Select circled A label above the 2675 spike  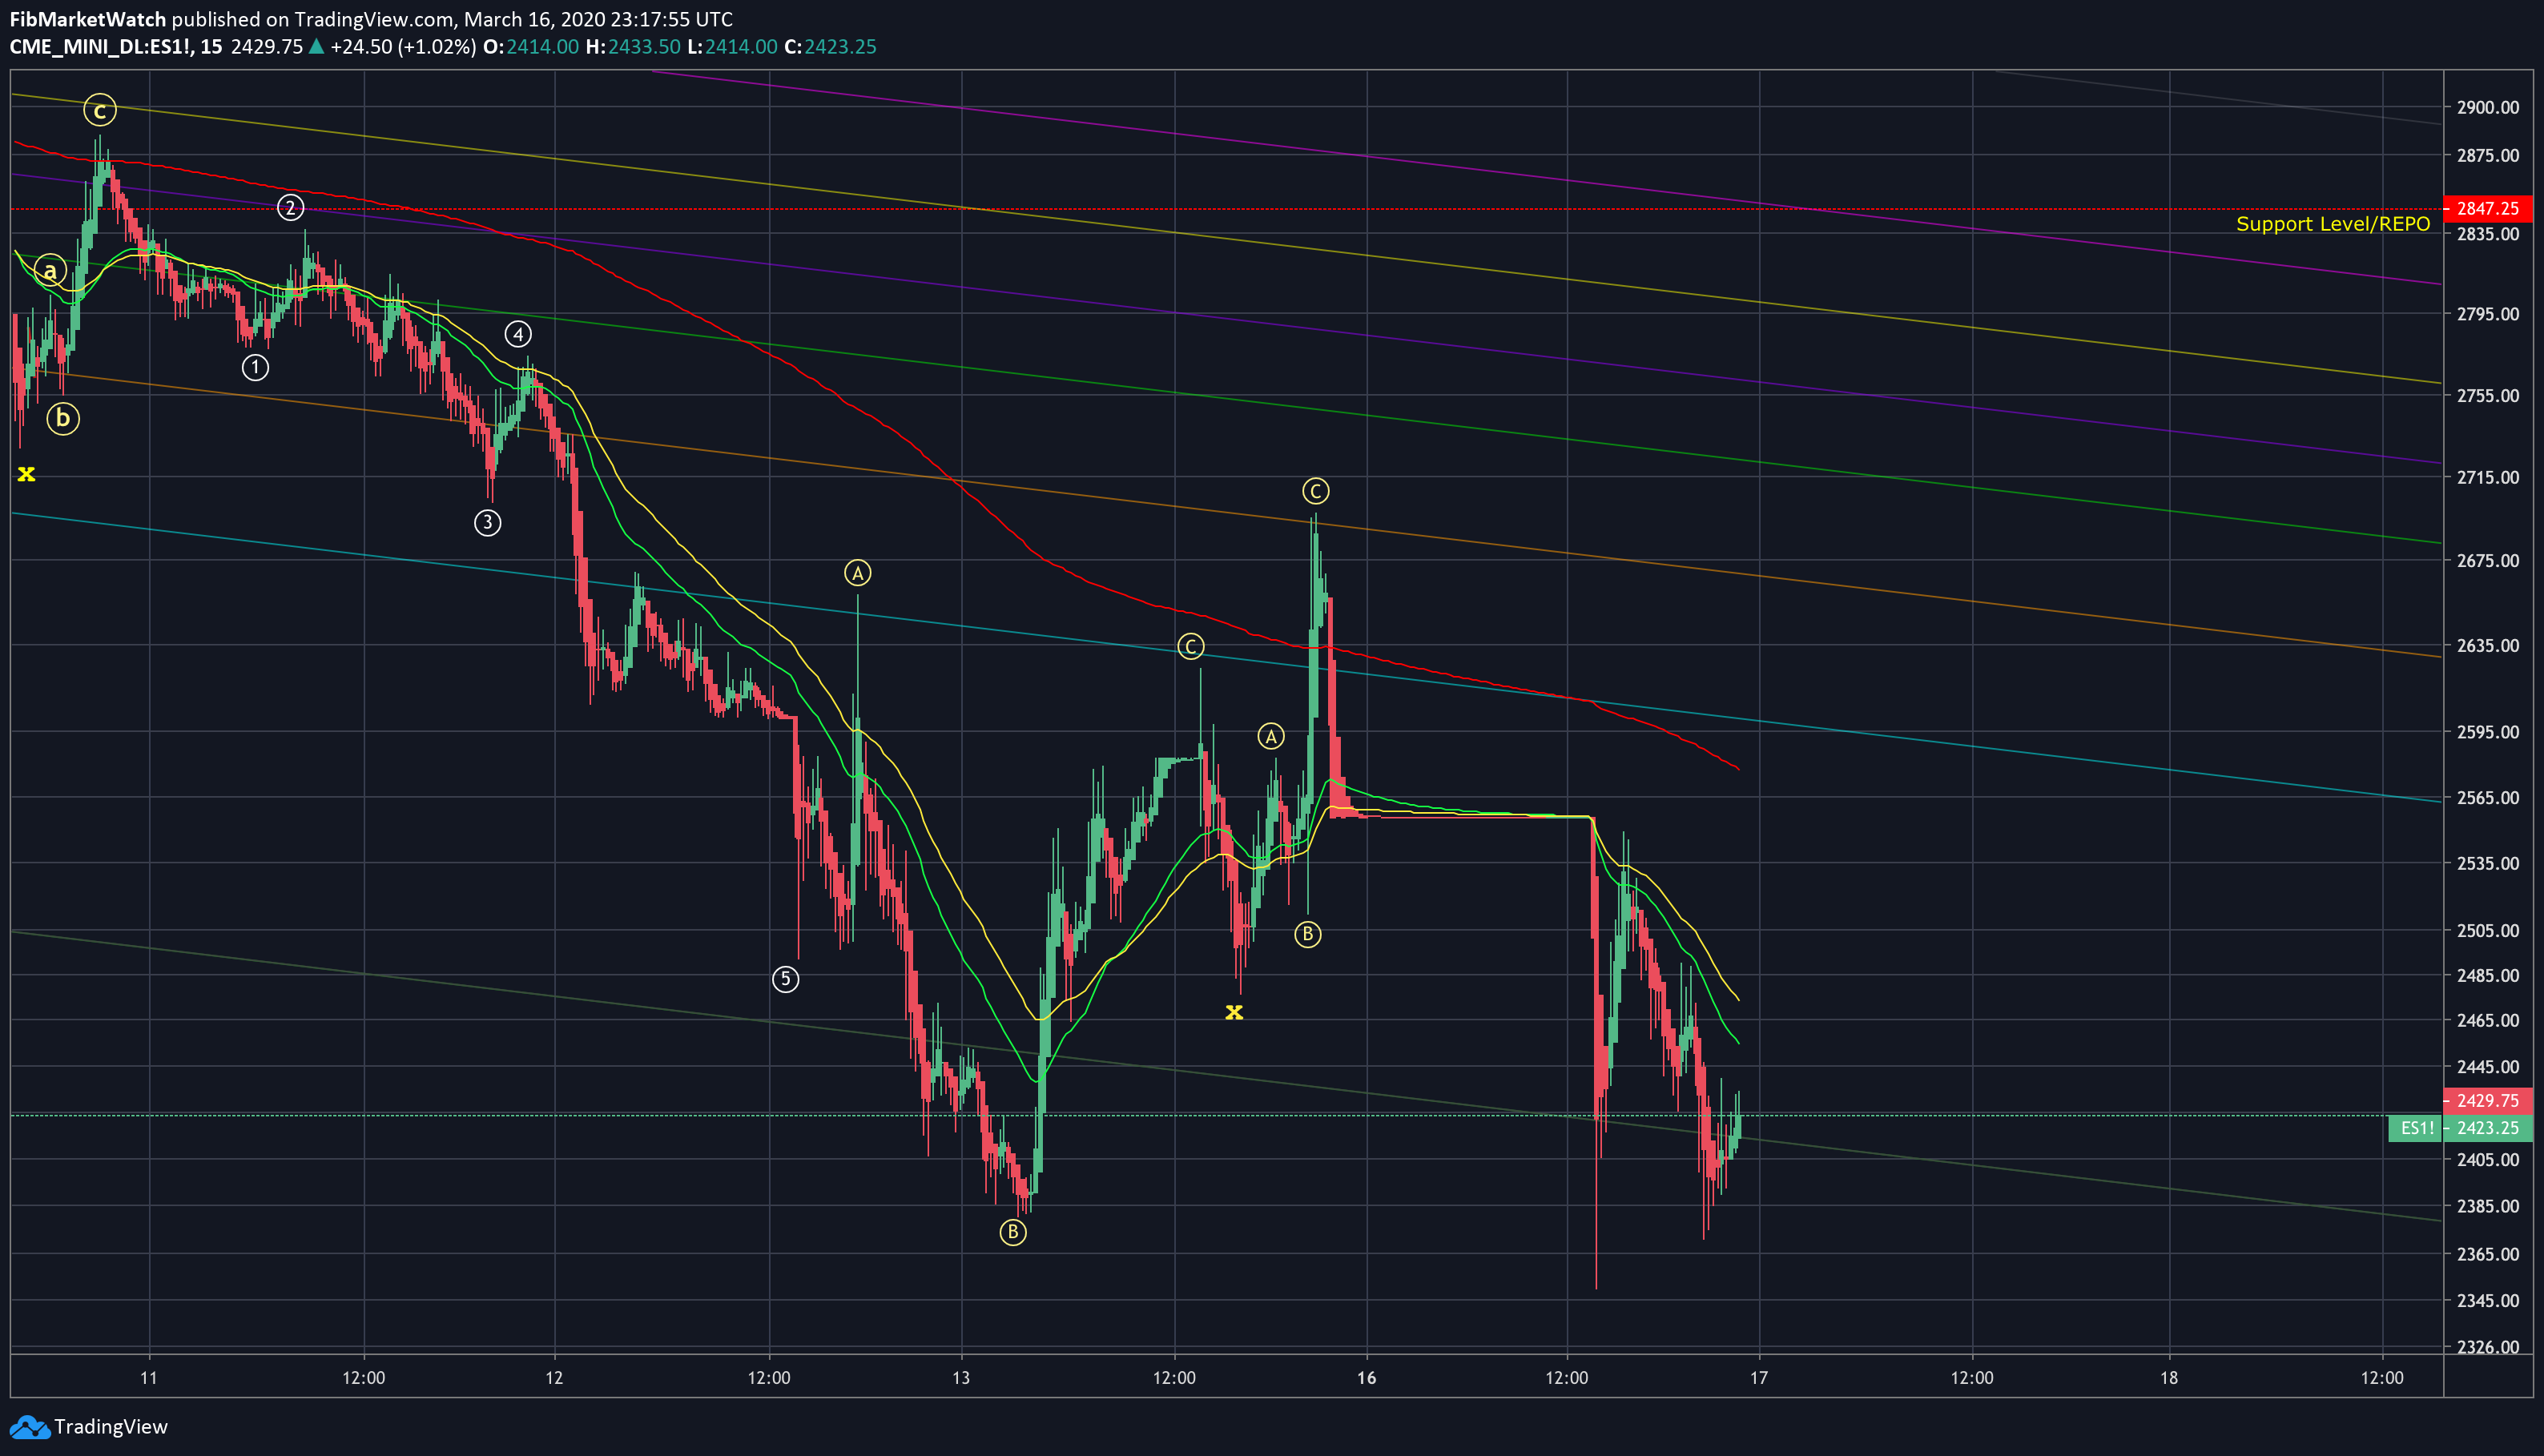tap(858, 573)
